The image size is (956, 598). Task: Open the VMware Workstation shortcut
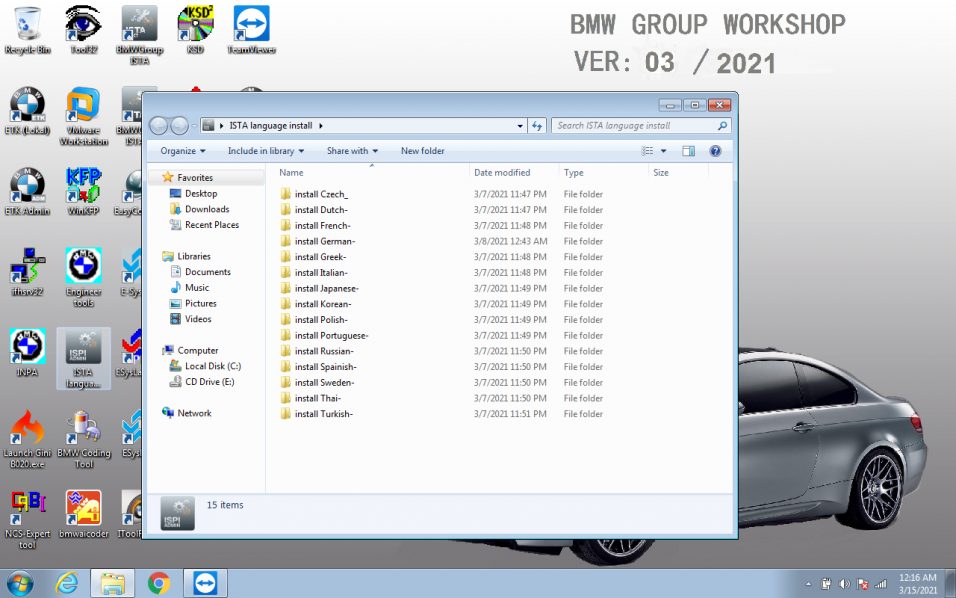[x=84, y=116]
